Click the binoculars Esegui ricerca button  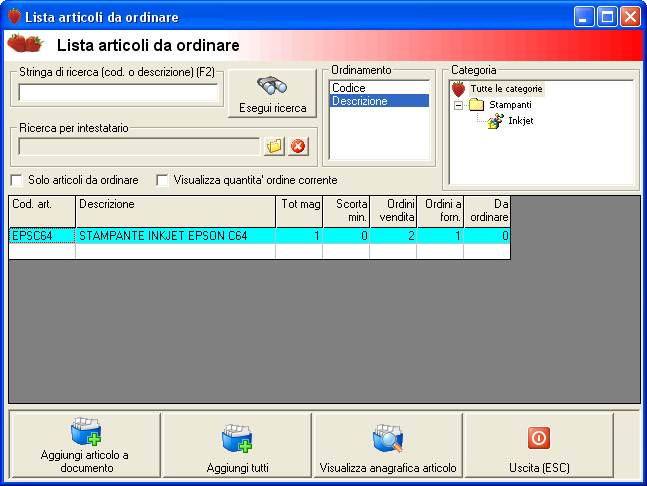[x=272, y=94]
